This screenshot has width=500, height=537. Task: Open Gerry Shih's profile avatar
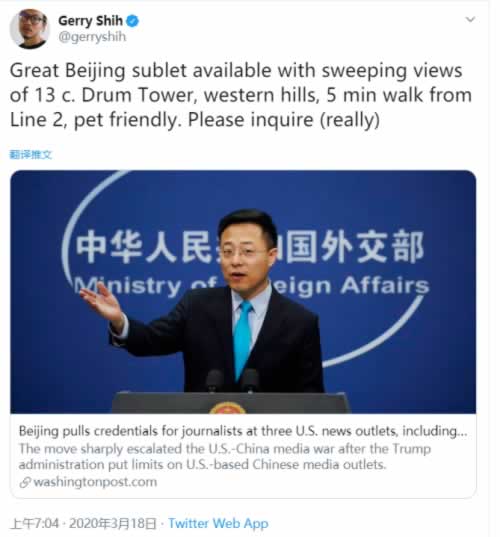click(x=29, y=29)
